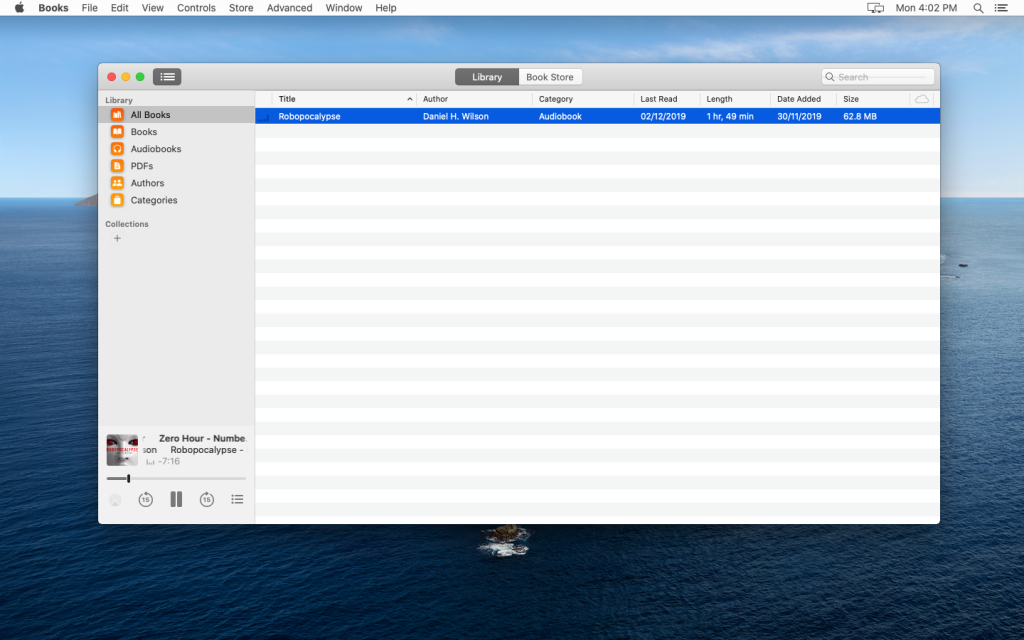The height and width of the screenshot is (640, 1024).
Task: Click the Last Read date 02/12/2019
Action: 663,116
